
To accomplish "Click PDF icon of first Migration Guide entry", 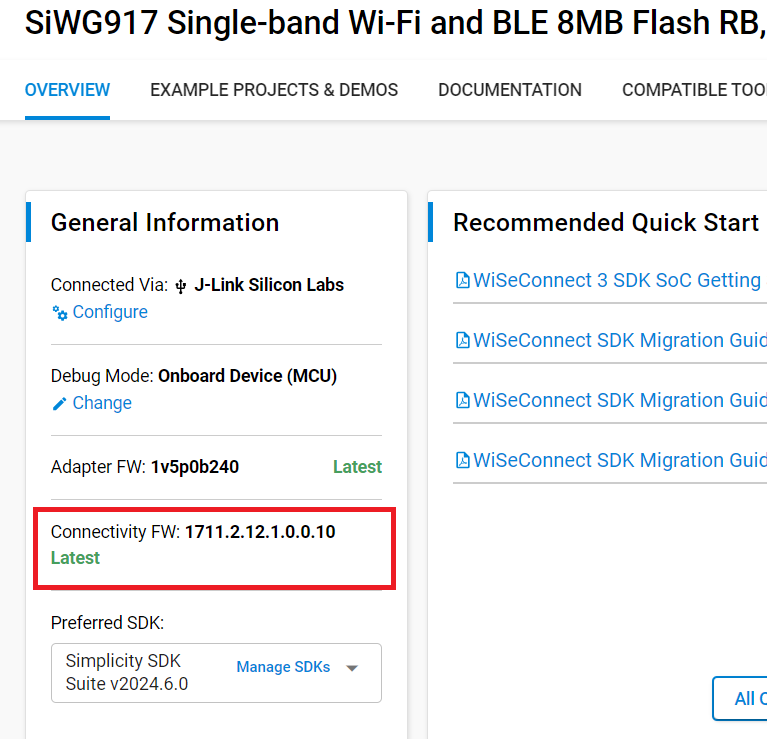I will [x=462, y=341].
